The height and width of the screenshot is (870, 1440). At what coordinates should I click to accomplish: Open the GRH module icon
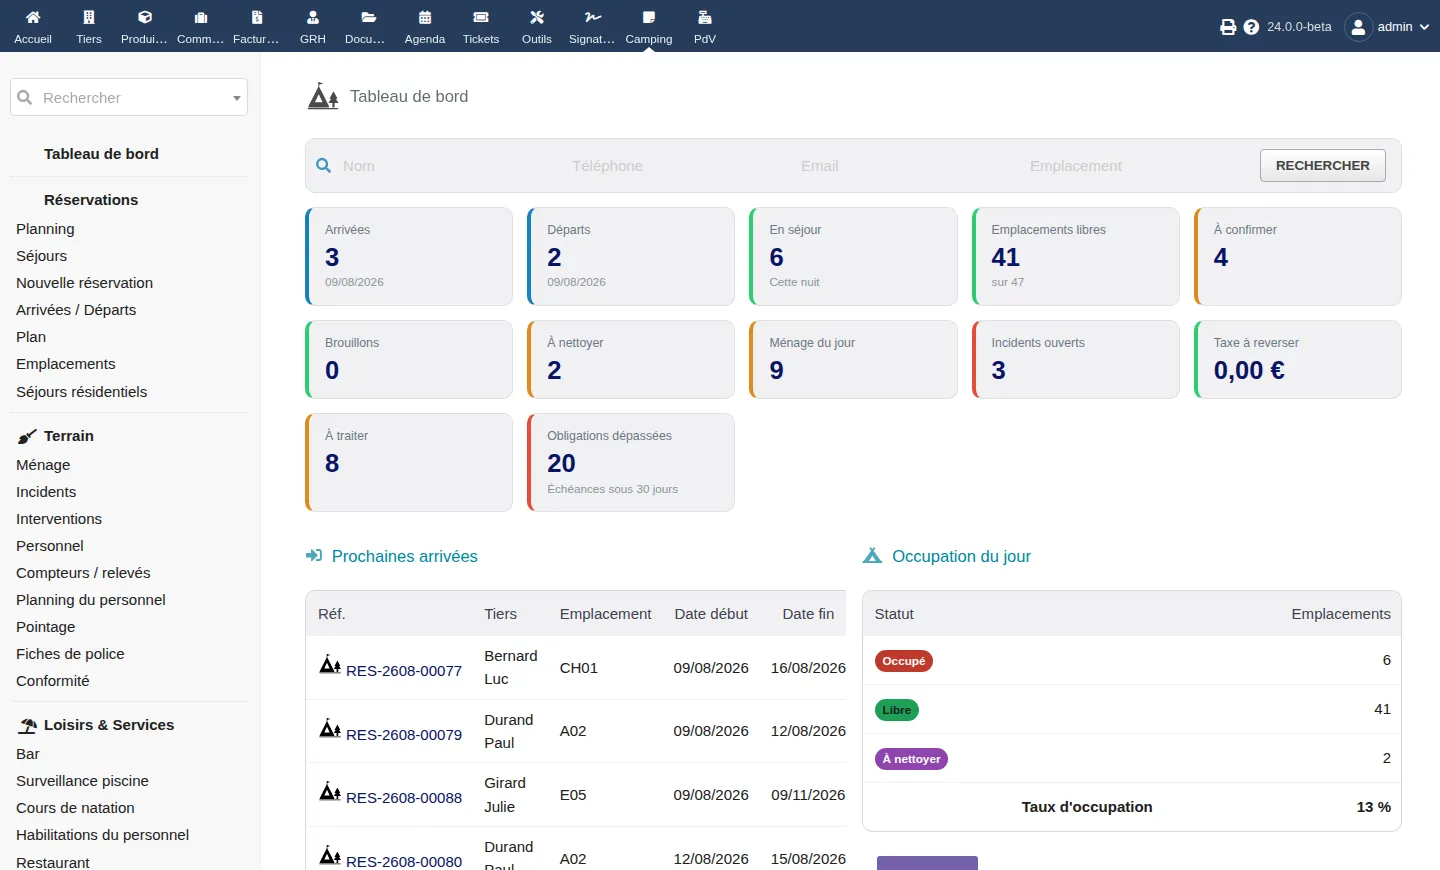313,17
